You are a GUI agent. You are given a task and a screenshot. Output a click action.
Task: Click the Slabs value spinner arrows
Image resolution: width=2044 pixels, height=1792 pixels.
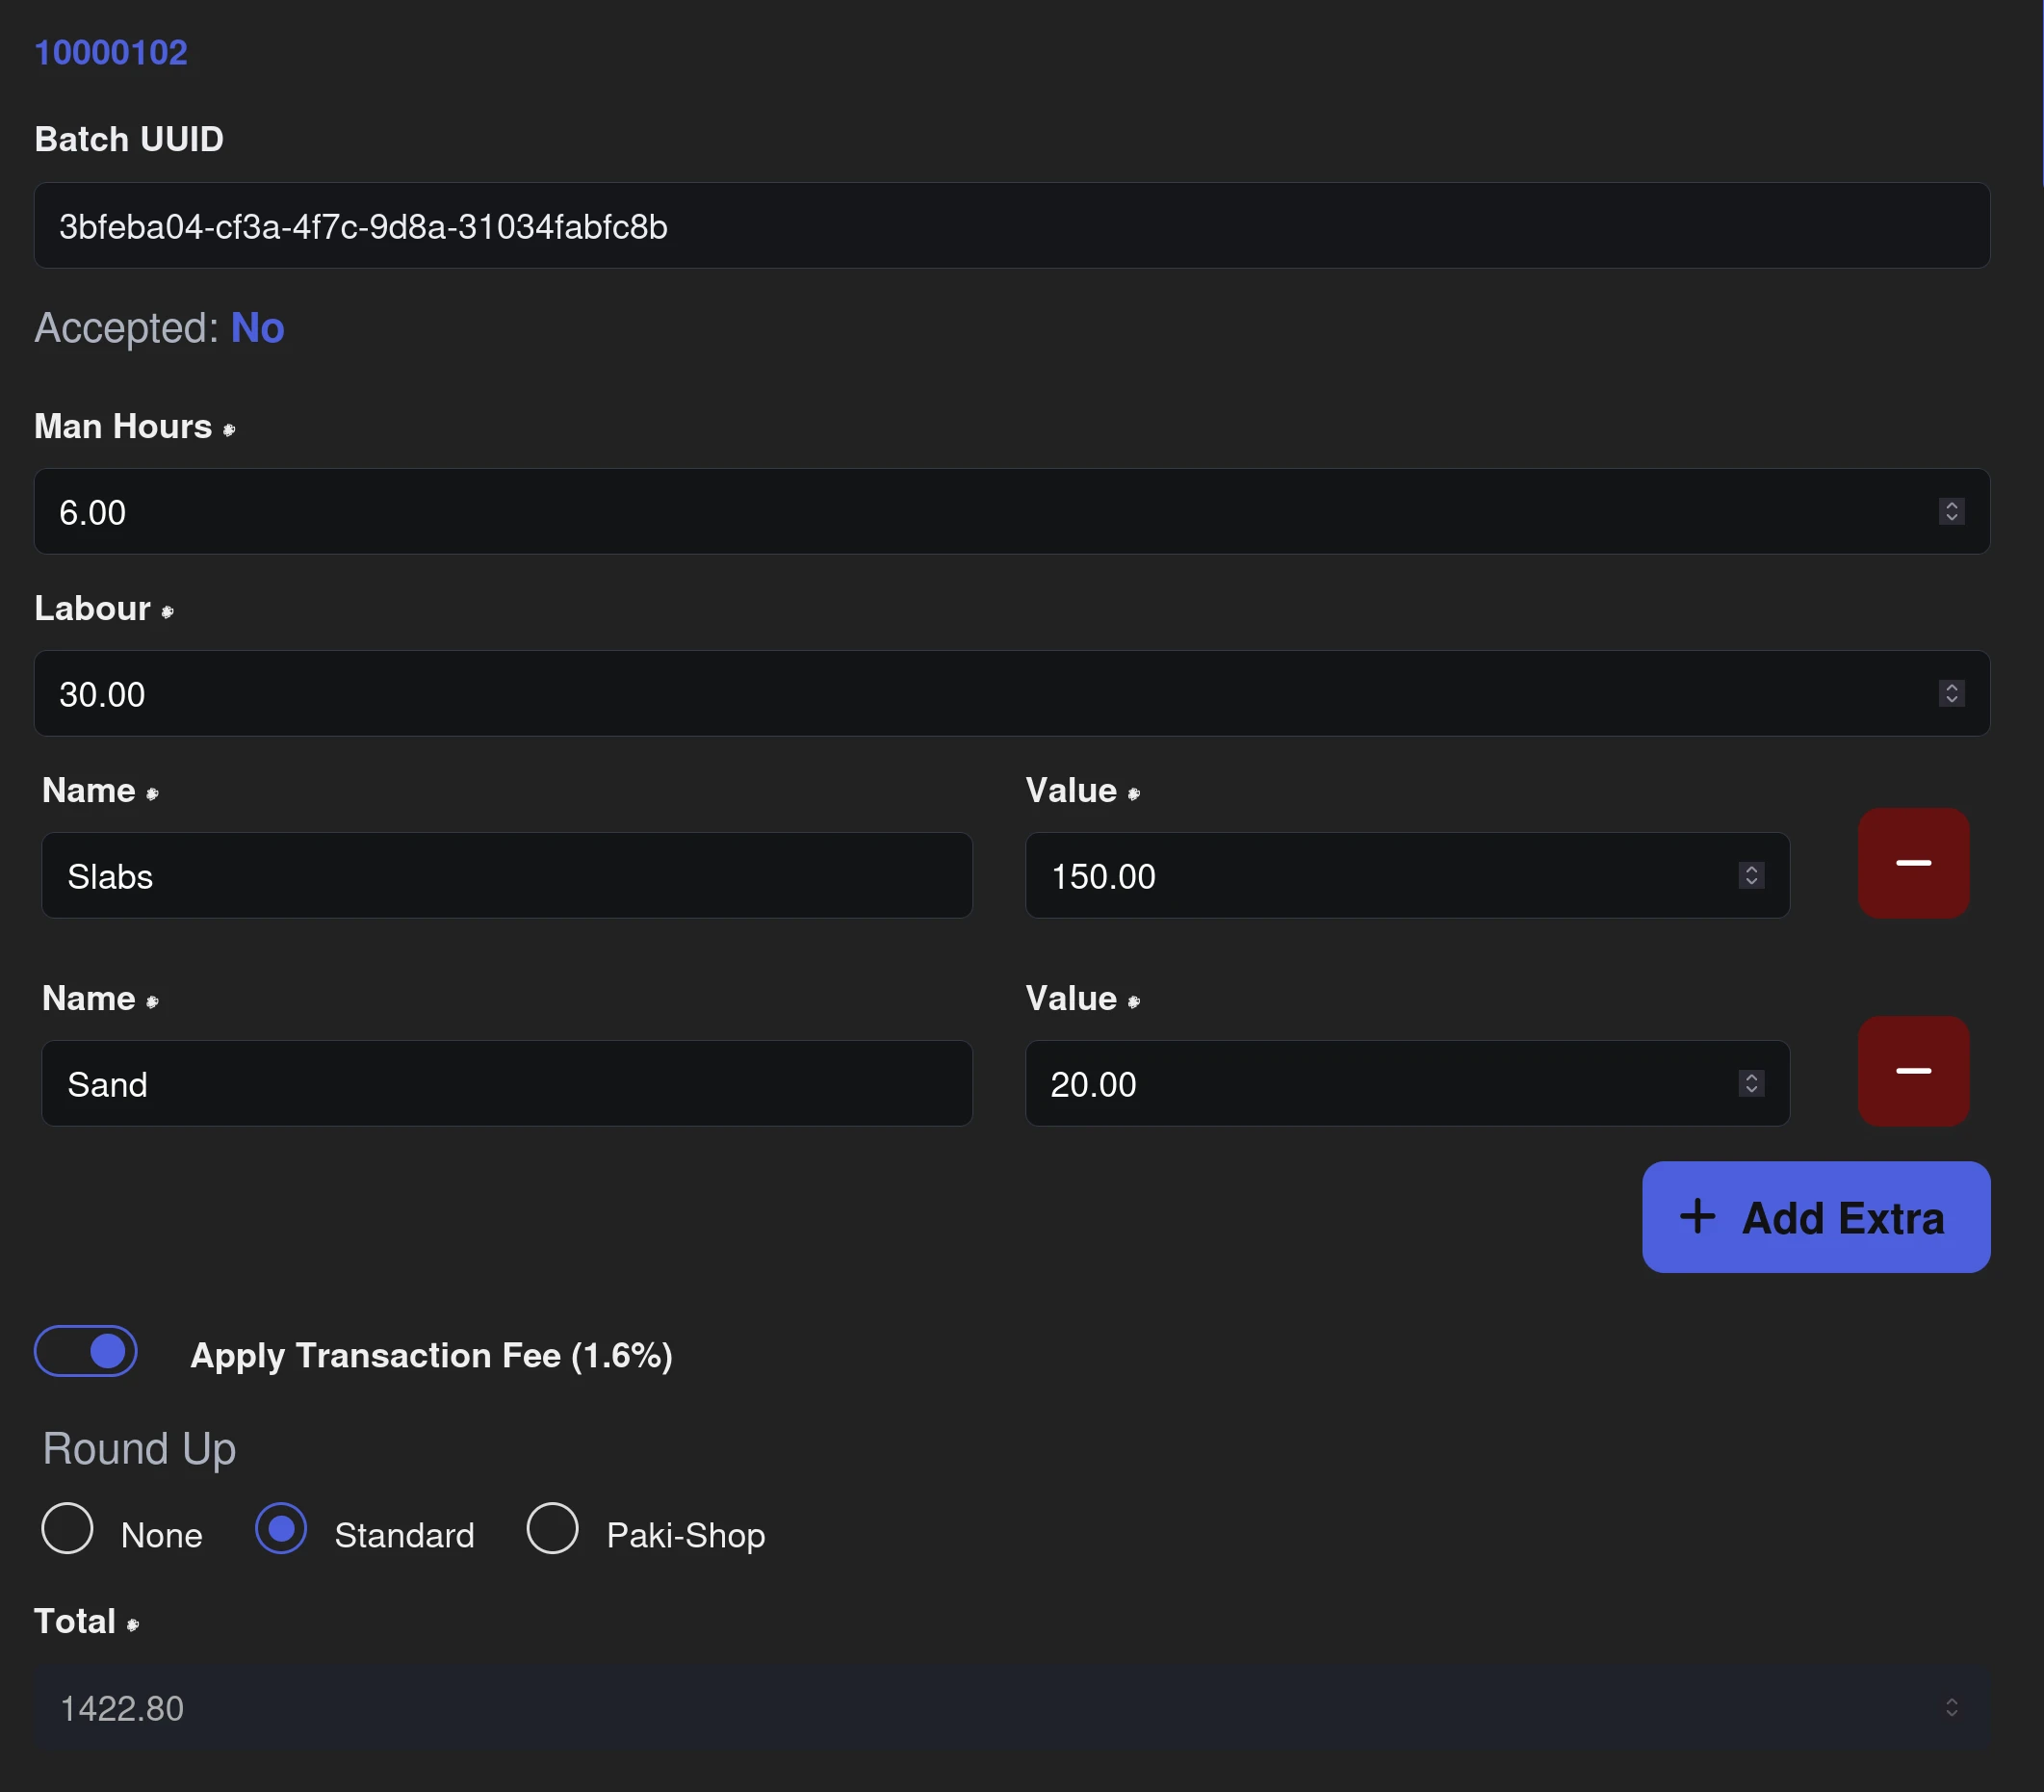1751,876
